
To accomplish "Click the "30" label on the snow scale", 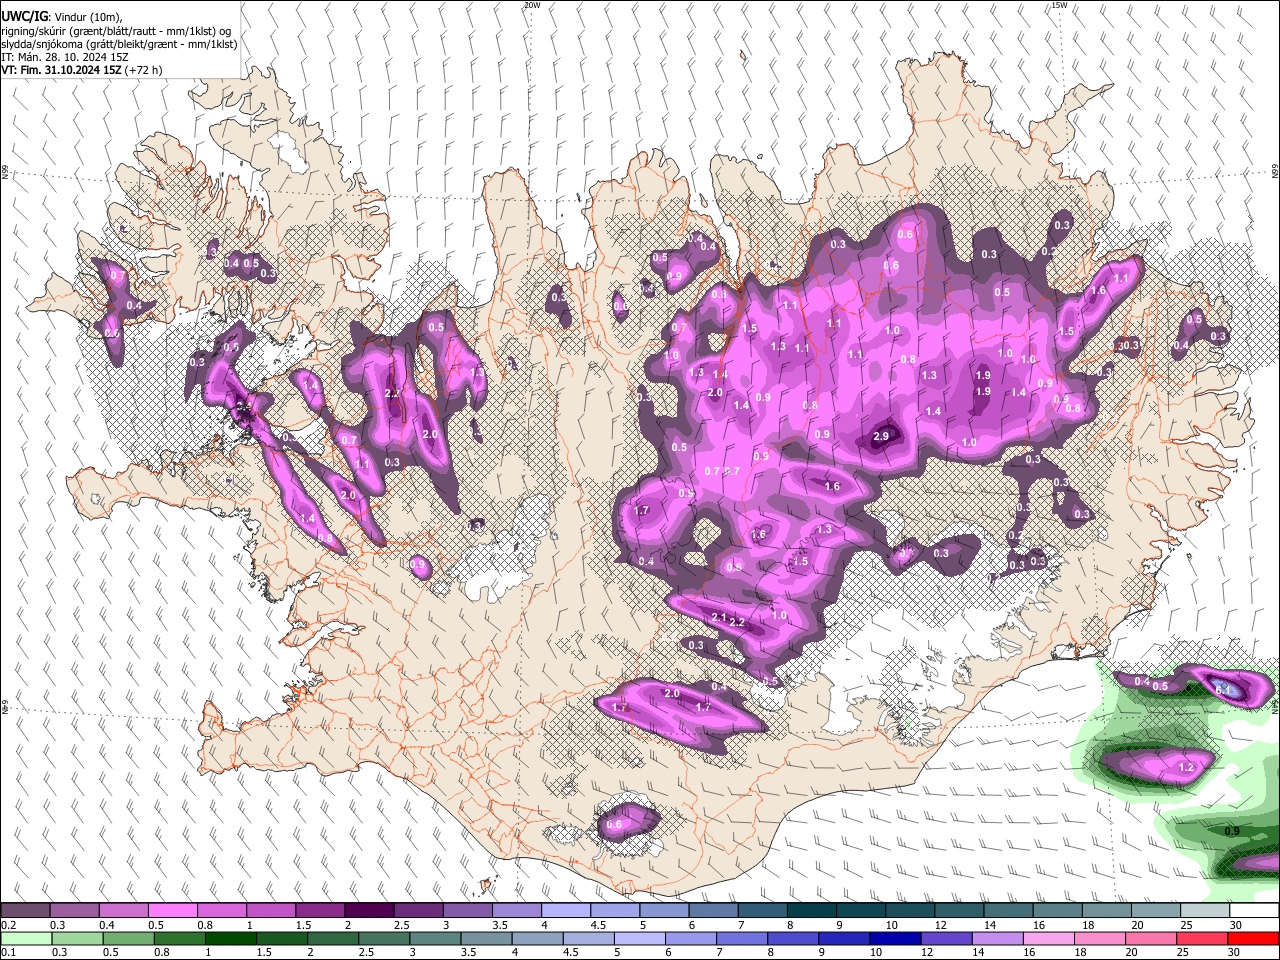I will point(1236,925).
